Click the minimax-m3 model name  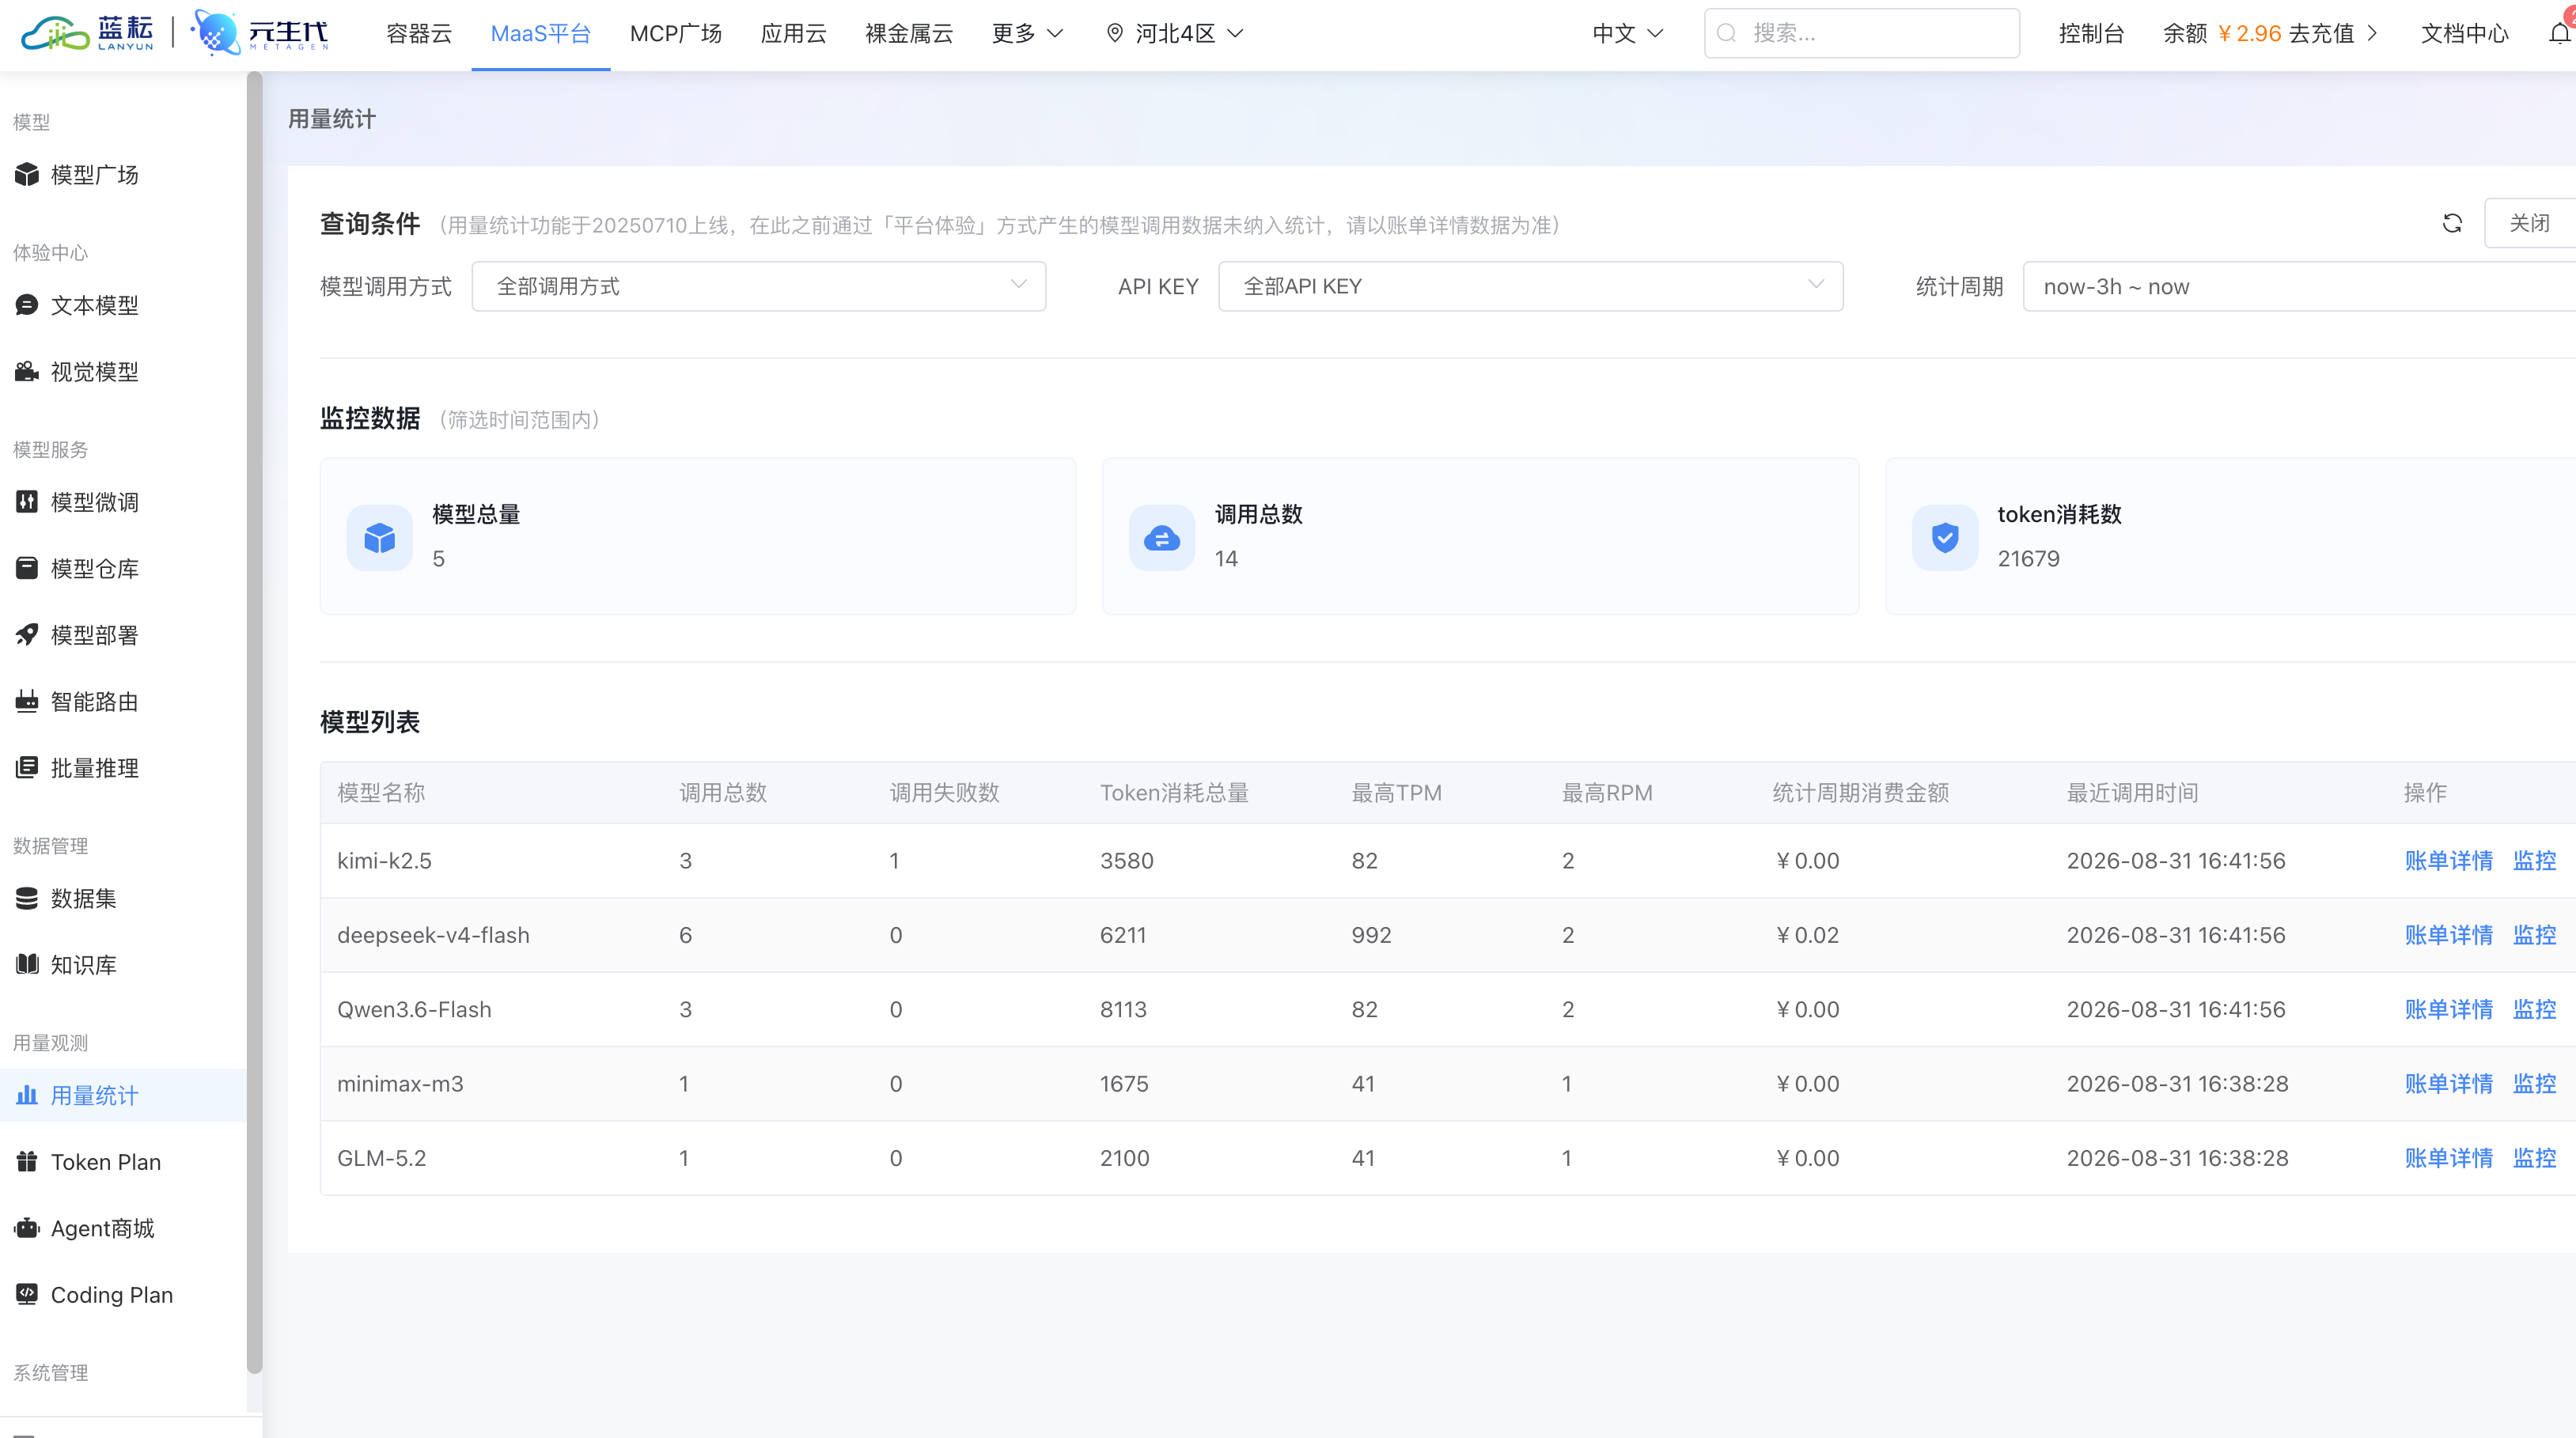coord(401,1084)
